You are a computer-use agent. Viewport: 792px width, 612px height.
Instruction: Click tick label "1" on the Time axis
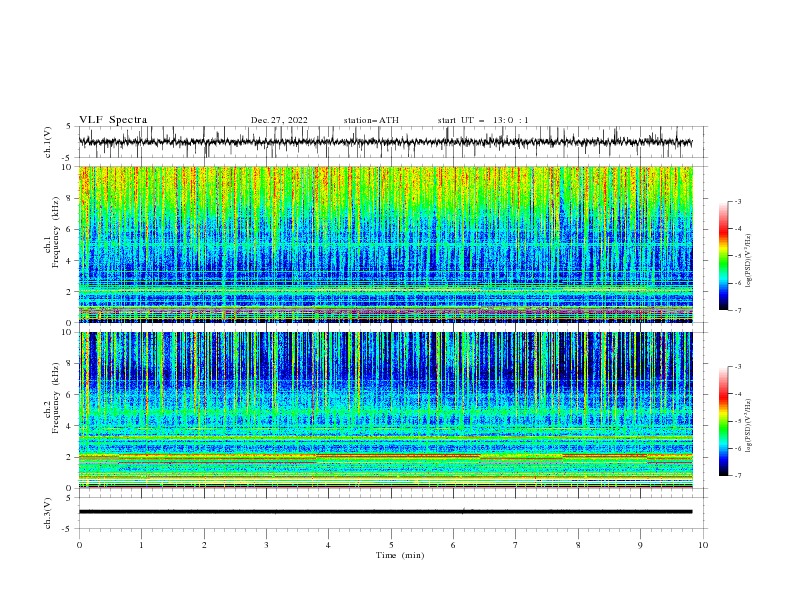tap(141, 545)
